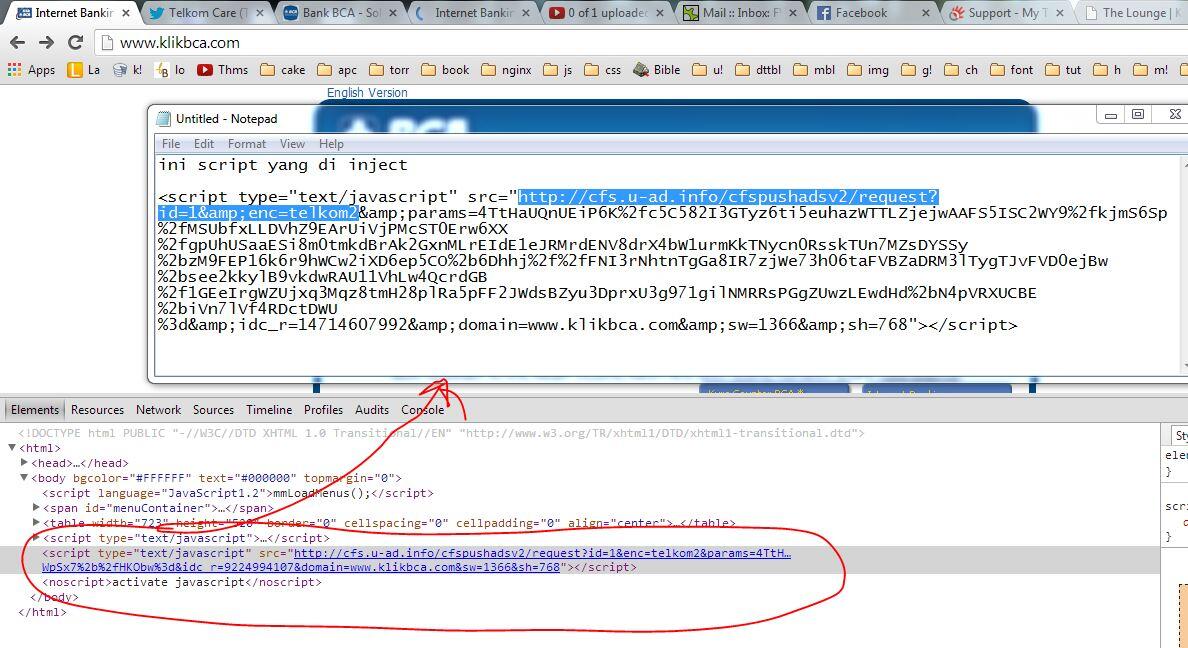1188x648 pixels.
Task: Open the lo bookmark
Action: click(170, 70)
